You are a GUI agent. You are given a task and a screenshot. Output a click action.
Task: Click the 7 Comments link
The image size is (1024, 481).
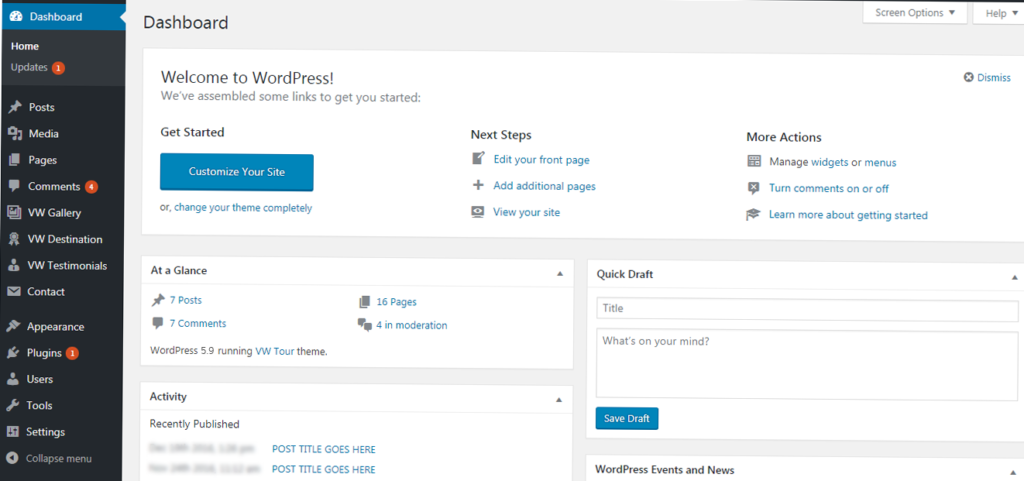pyautogui.click(x=198, y=323)
